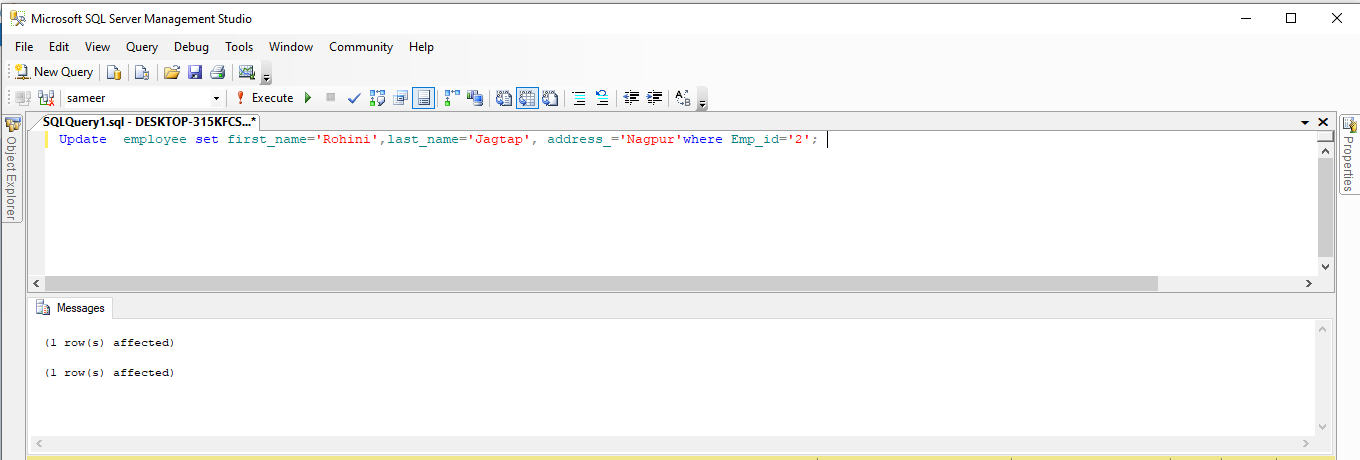1360x460 pixels.
Task: Open the Debug menu
Action: [191, 47]
